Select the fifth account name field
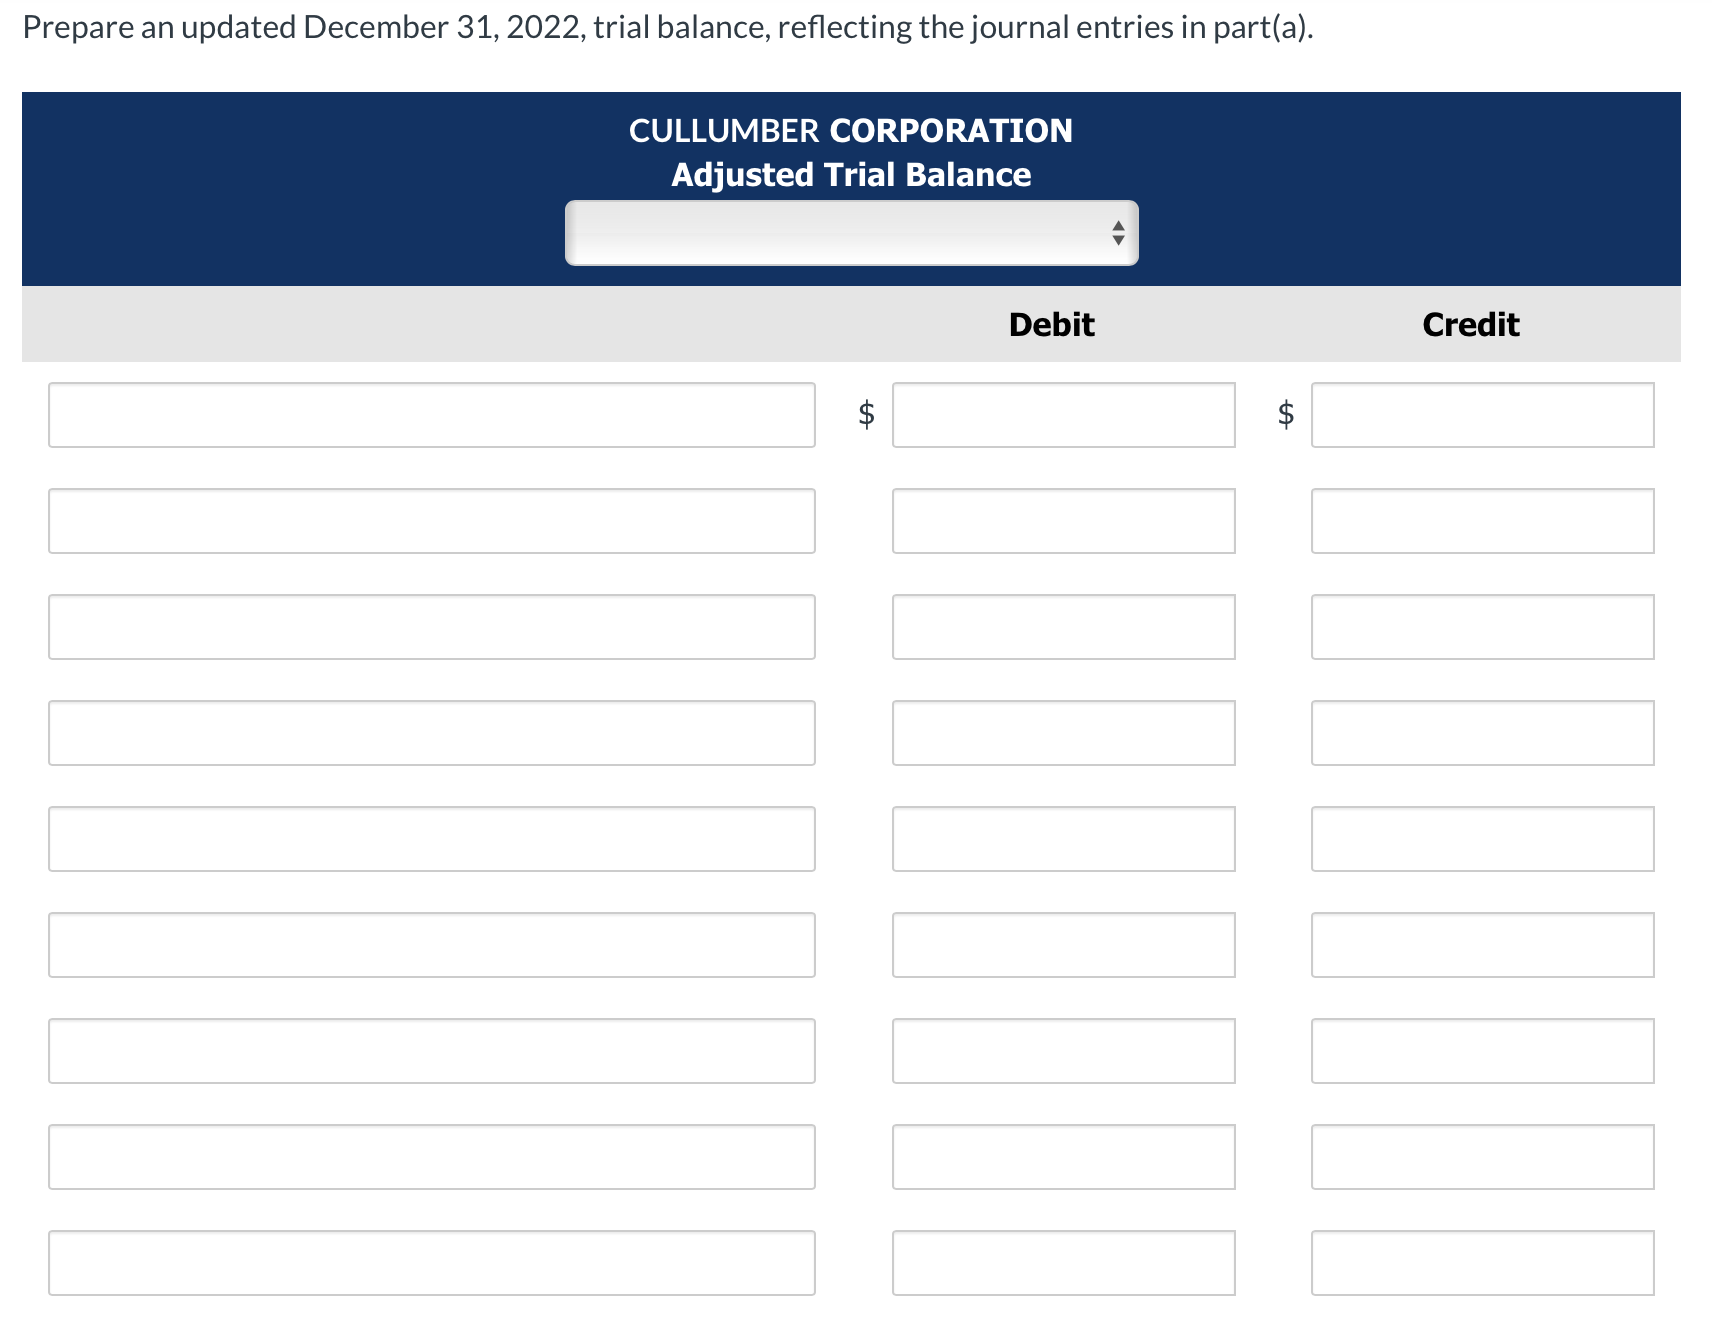Screen dimensions: 1712x1326 pos(432,839)
